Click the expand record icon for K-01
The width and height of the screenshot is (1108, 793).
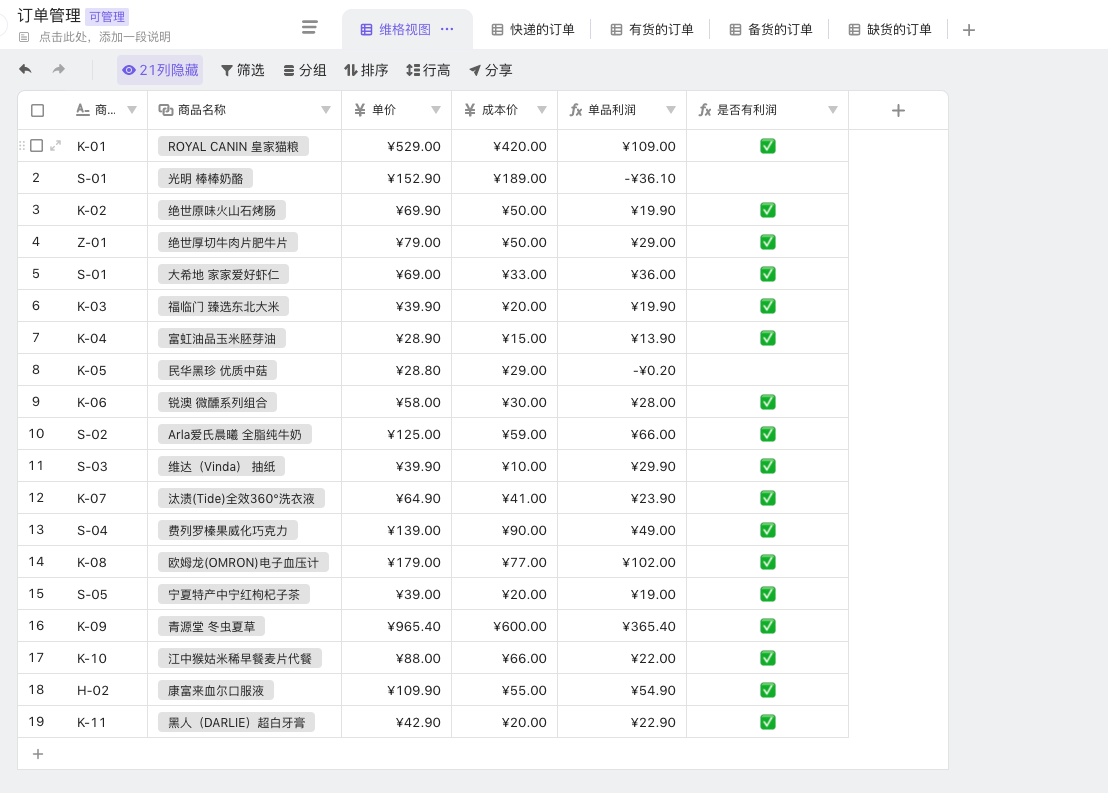[56, 146]
